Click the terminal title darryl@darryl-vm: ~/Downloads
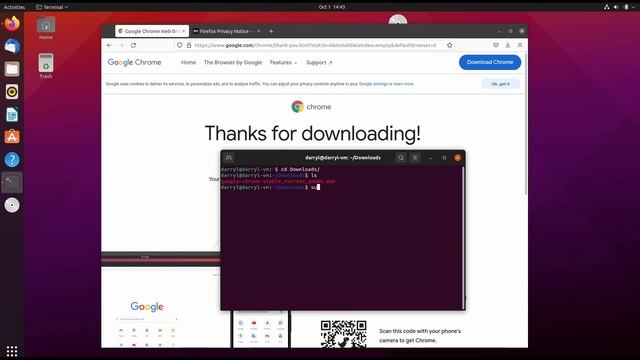 tap(343, 158)
